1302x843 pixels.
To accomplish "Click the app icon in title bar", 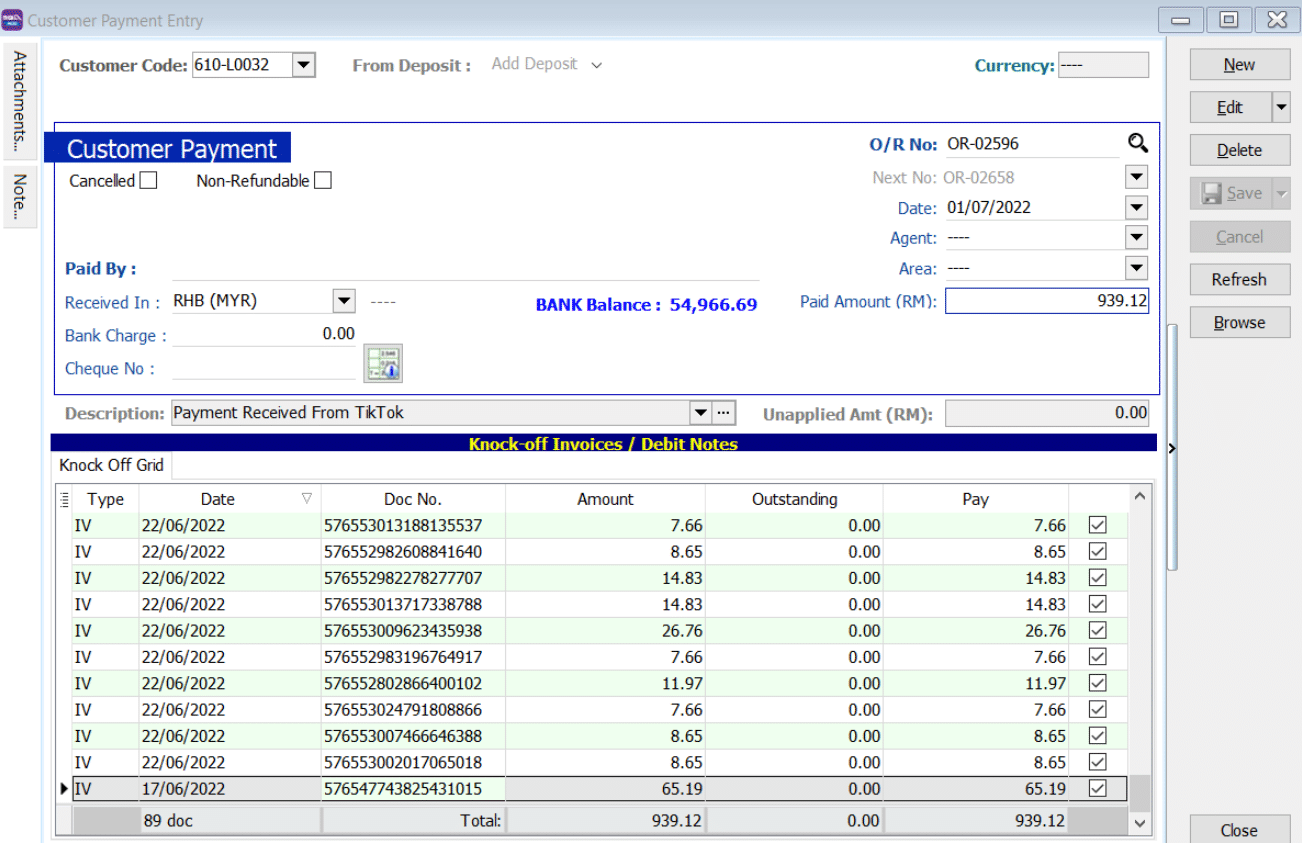I will [13, 20].
